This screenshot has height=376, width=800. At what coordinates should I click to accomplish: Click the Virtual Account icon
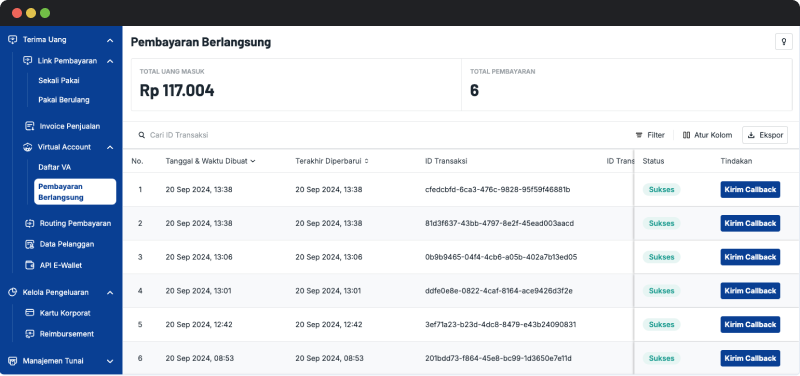[28, 147]
